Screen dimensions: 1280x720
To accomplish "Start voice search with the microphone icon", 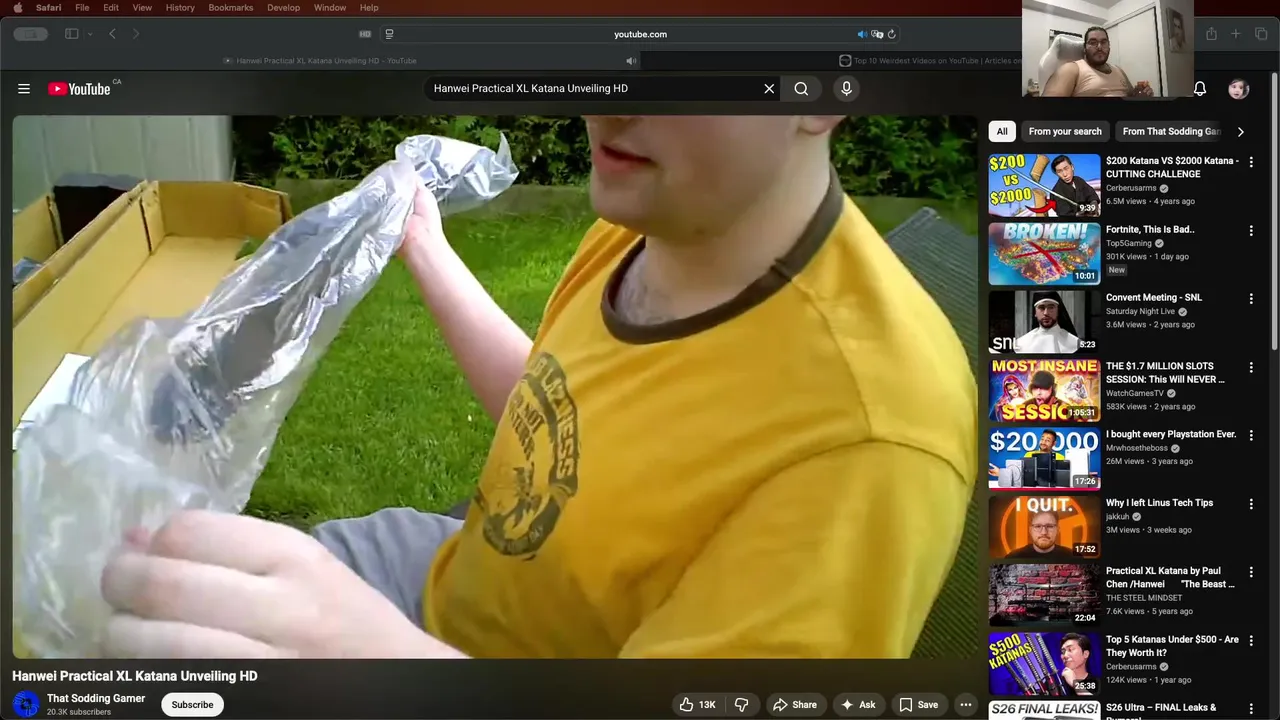I will click(846, 89).
